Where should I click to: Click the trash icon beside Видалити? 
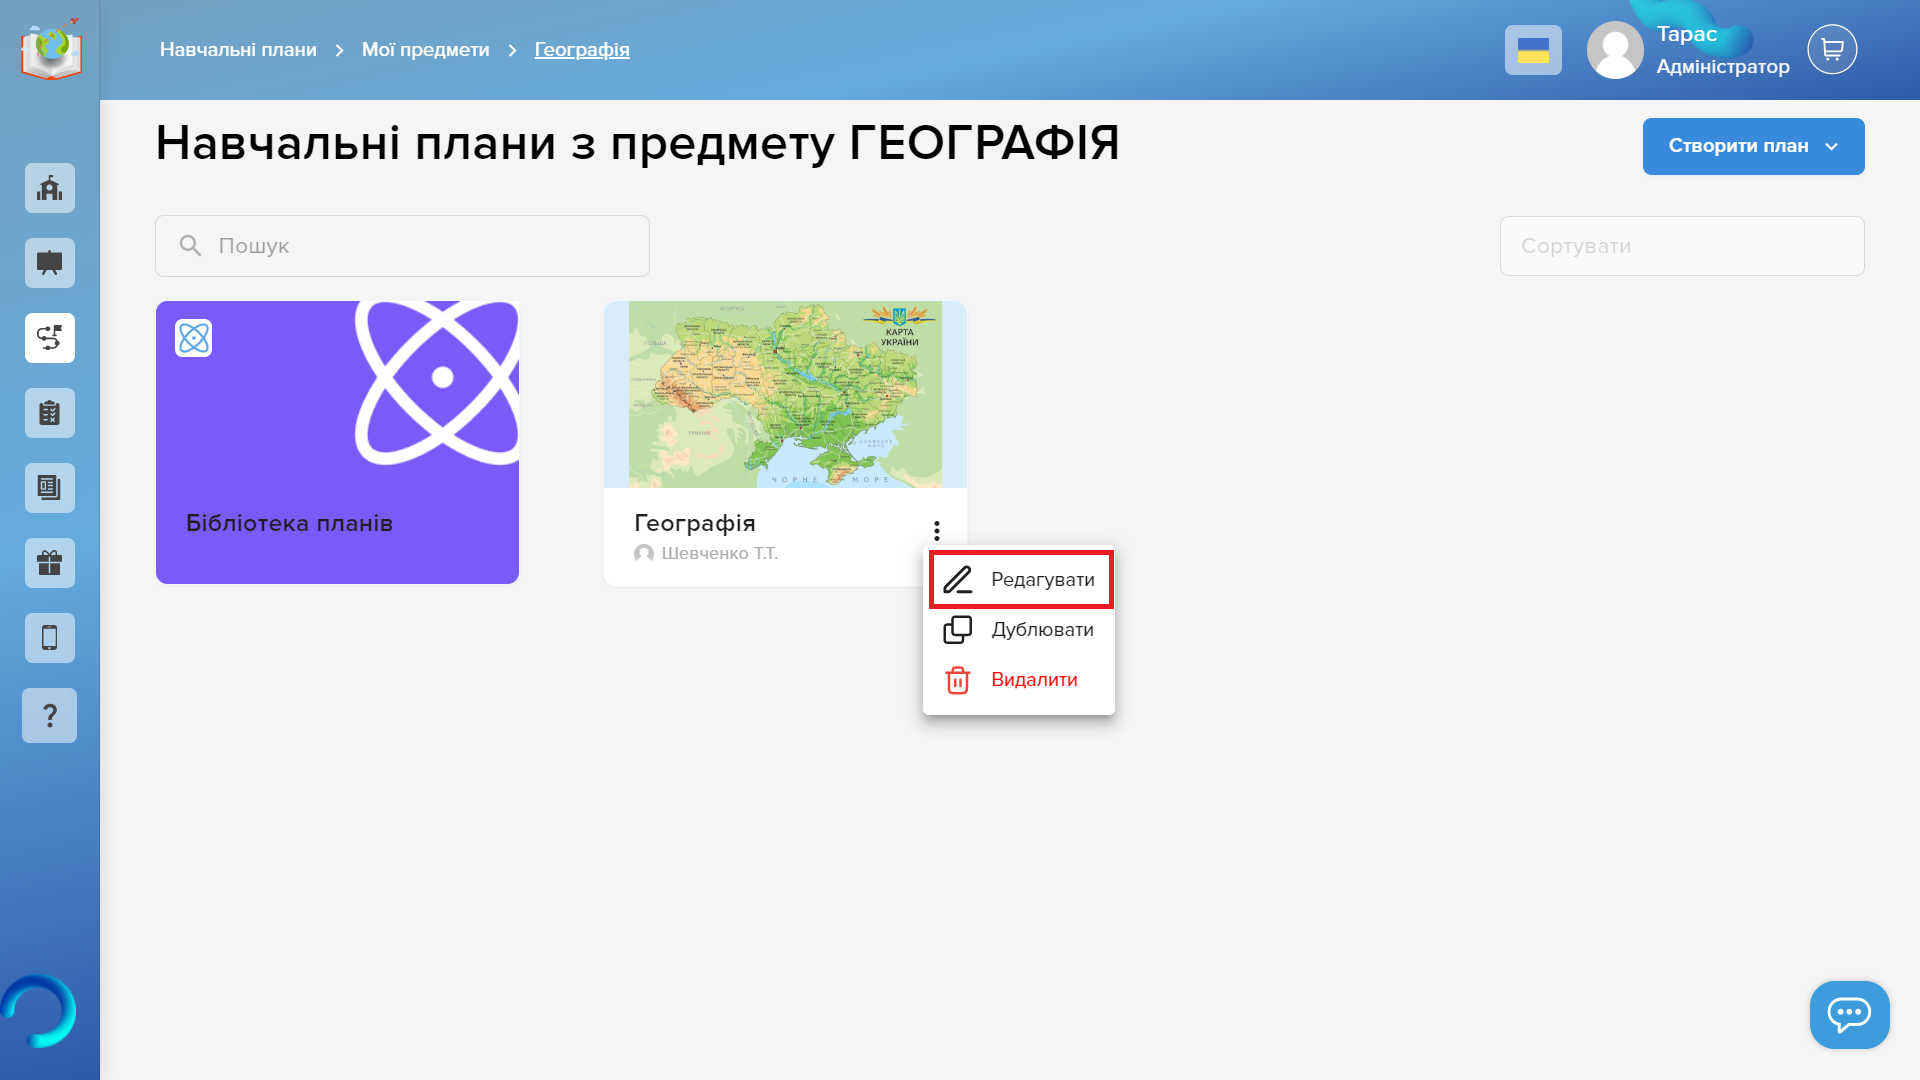(x=958, y=680)
